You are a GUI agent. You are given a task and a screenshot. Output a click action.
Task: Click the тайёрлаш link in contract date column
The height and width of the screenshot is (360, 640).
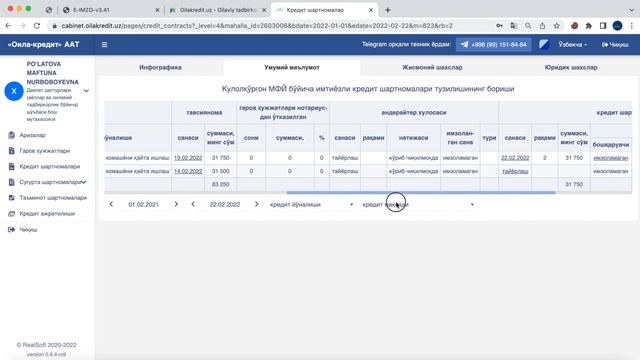coord(515,171)
